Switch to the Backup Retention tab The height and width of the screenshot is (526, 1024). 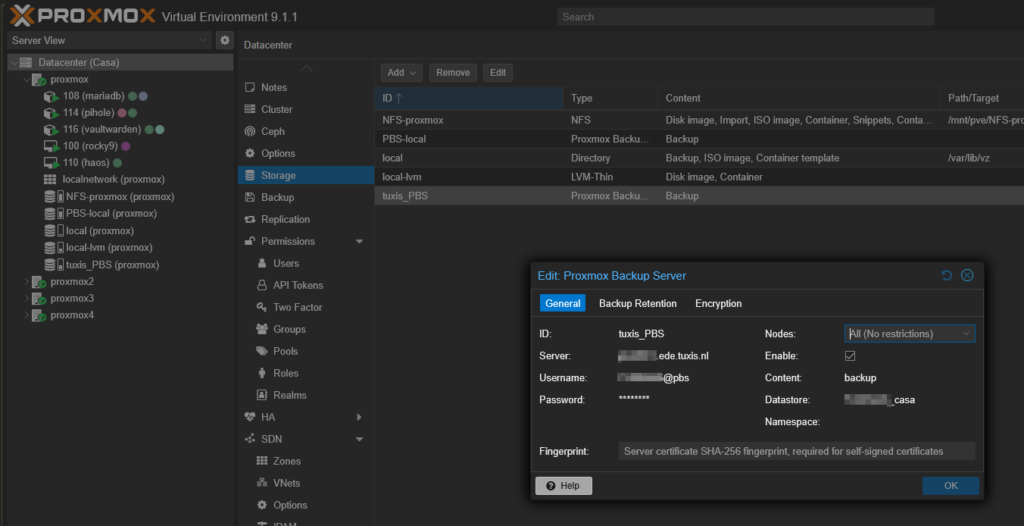click(x=638, y=303)
